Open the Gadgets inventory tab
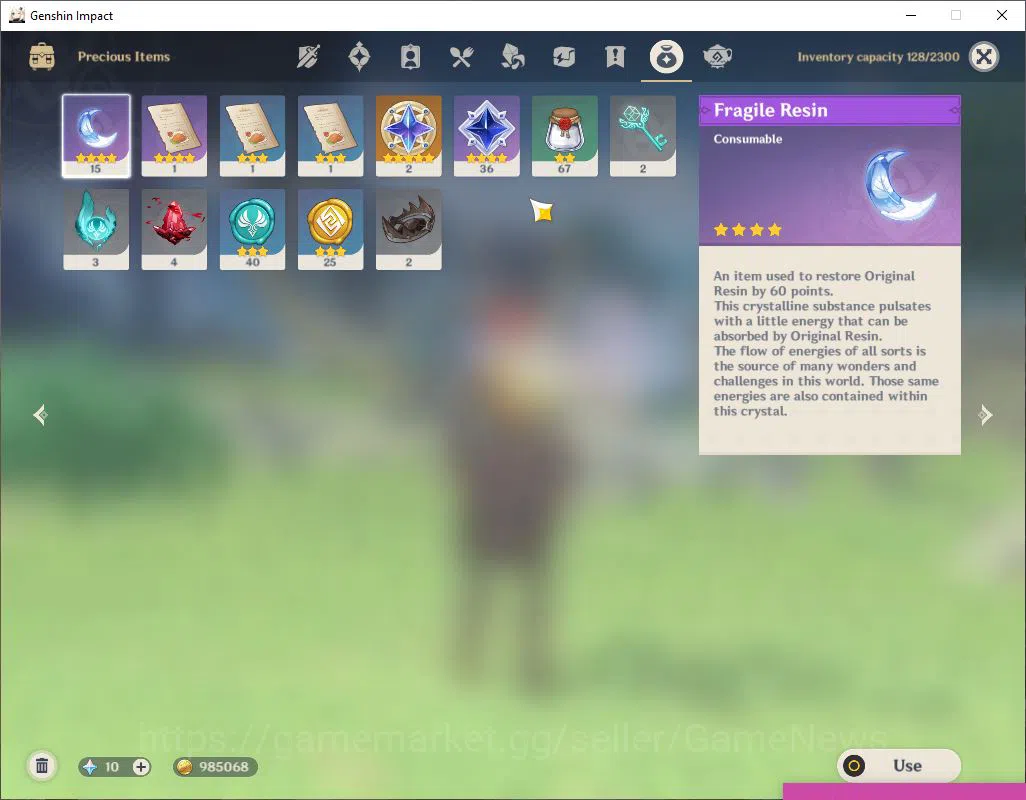The width and height of the screenshot is (1026, 800). [563, 57]
